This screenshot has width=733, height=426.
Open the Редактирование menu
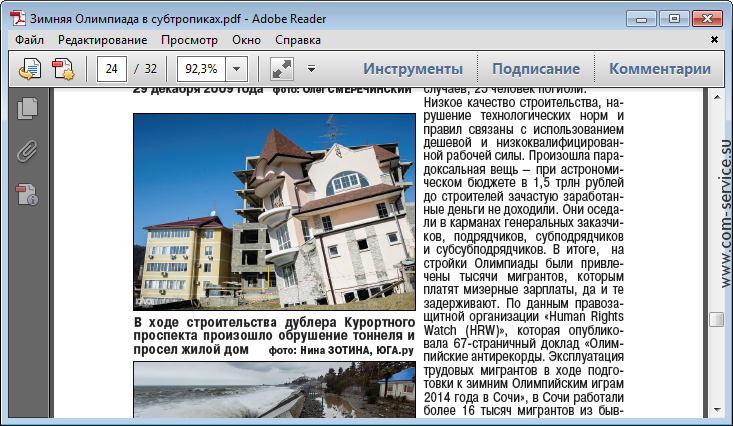click(x=102, y=40)
